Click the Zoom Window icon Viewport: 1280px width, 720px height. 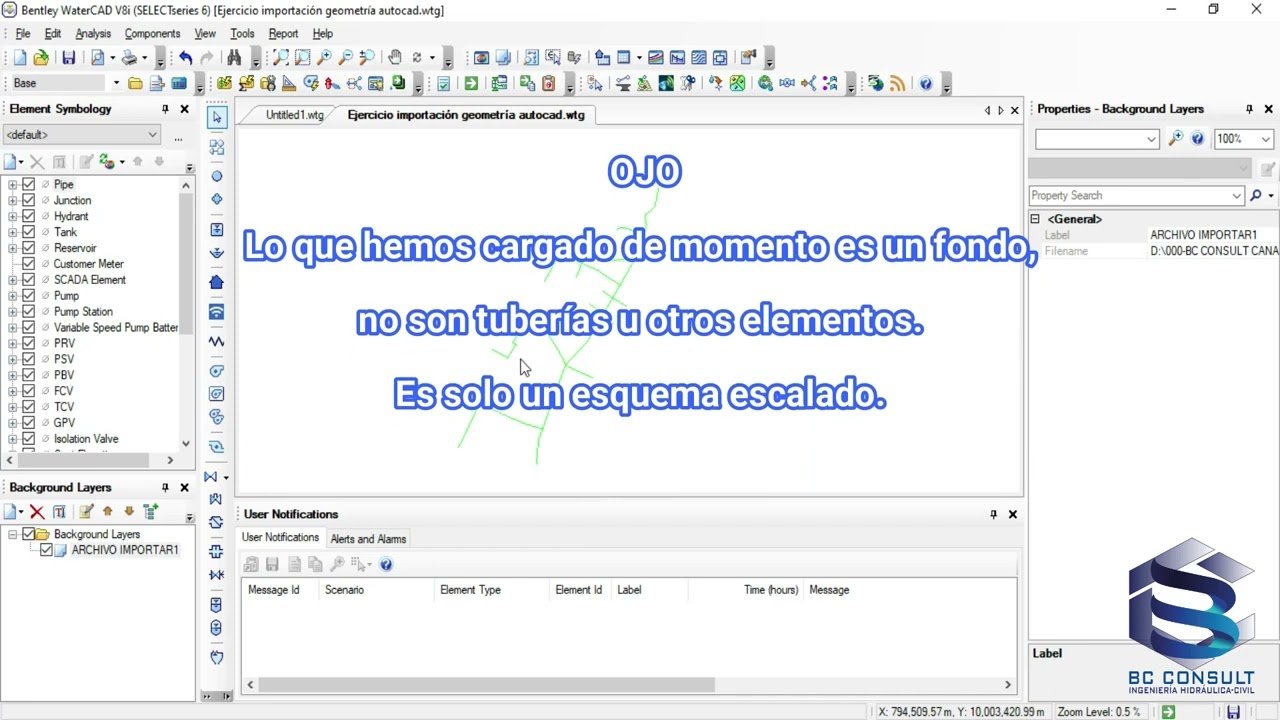tap(303, 58)
